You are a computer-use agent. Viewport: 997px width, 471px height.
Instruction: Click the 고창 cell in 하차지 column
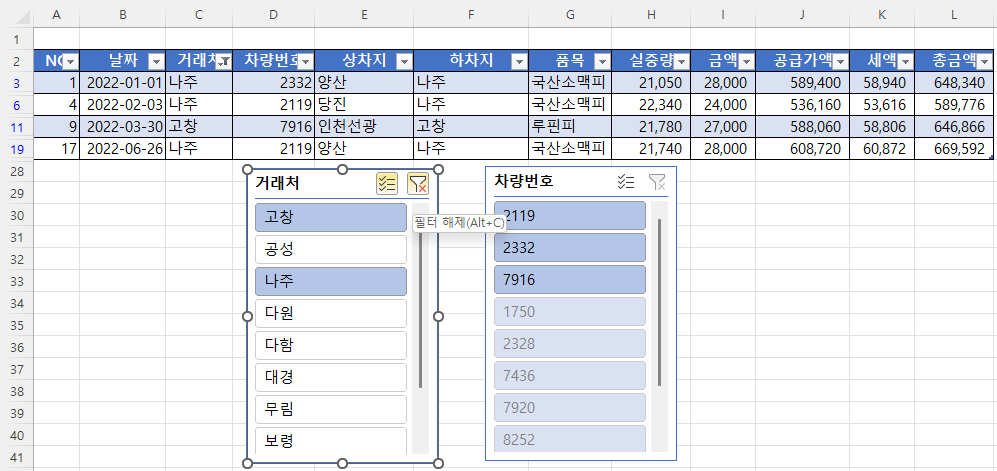coord(471,127)
